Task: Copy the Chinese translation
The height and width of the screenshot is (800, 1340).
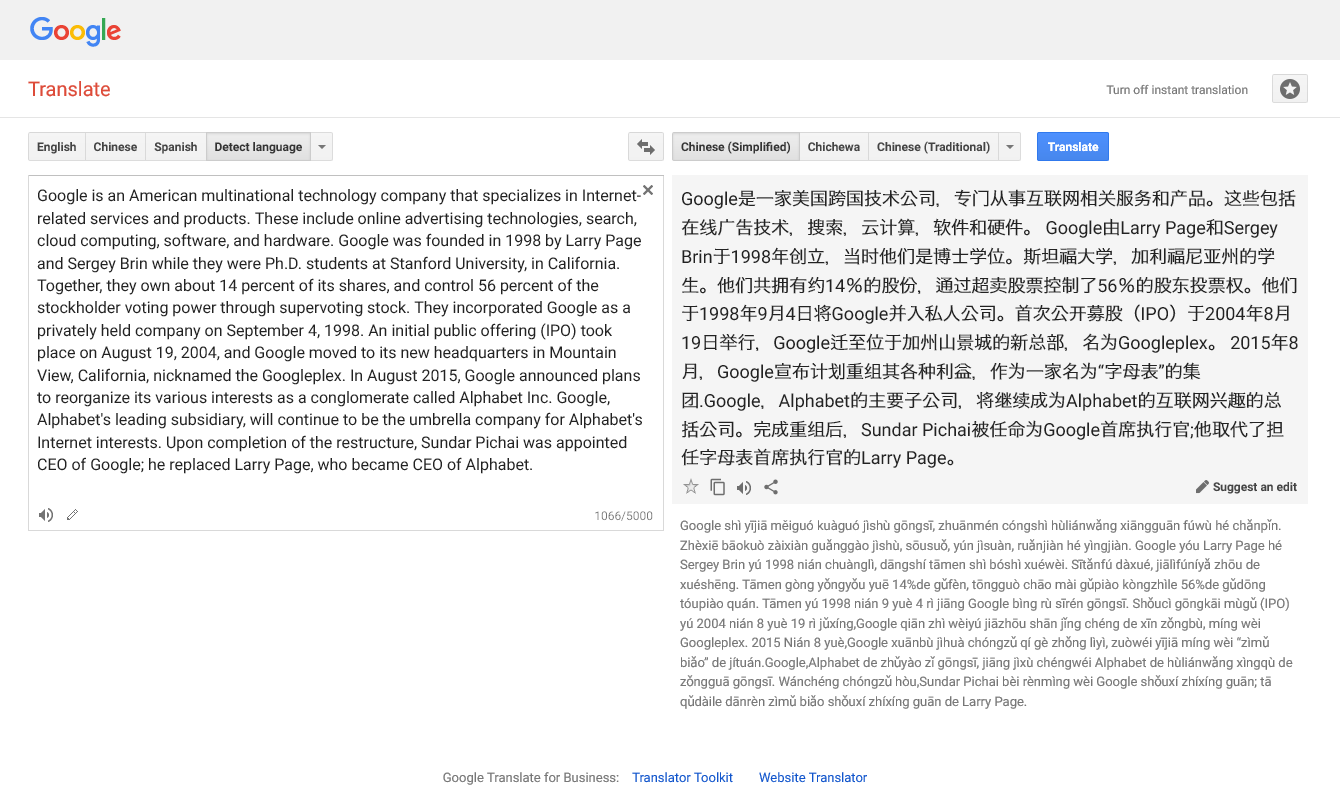Action: point(717,487)
